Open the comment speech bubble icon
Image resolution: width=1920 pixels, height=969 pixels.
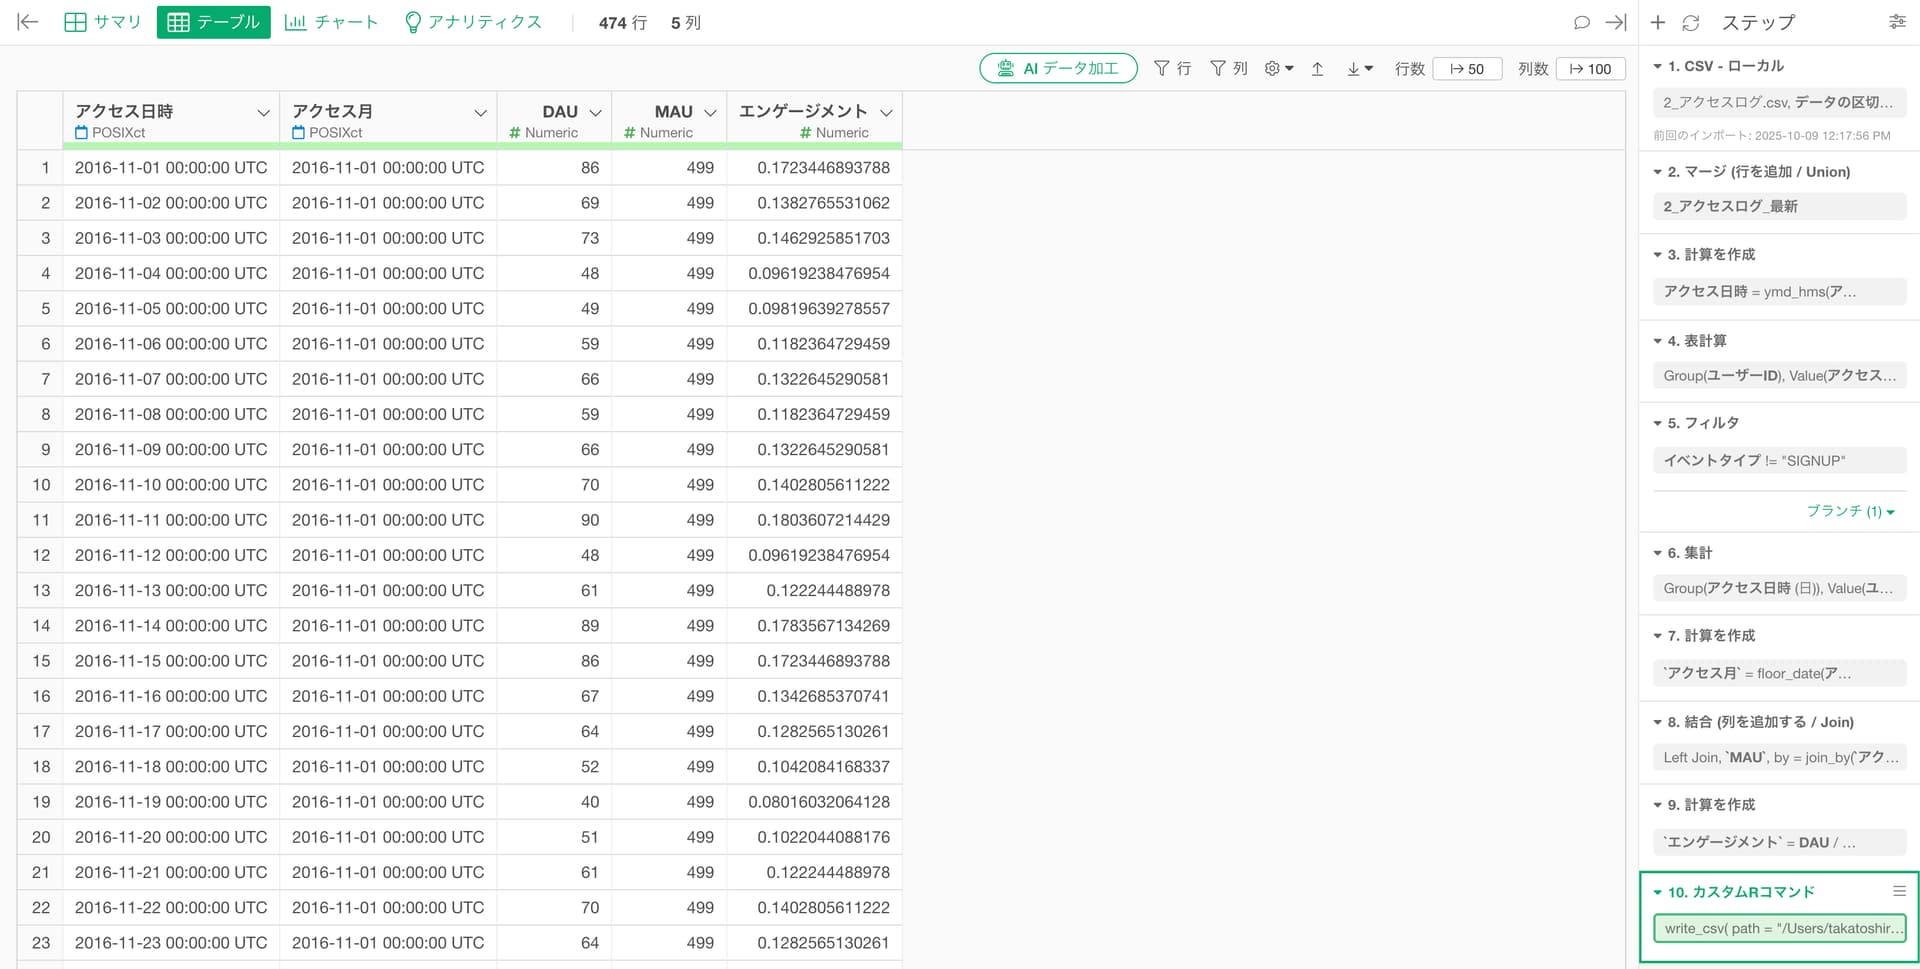[1581, 22]
